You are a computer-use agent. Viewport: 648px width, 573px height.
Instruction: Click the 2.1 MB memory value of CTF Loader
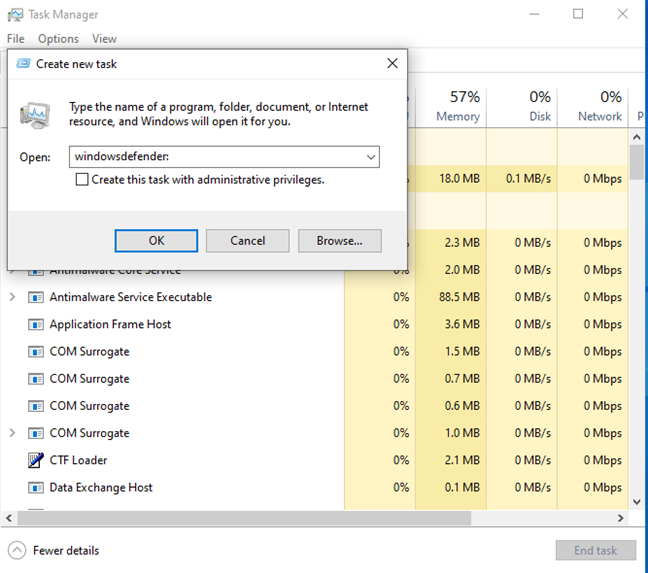pyautogui.click(x=462, y=460)
